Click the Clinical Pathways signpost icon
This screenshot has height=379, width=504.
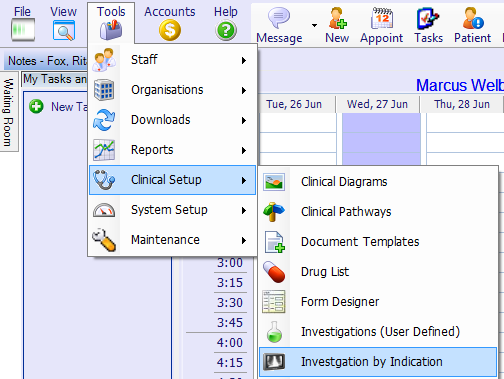(x=274, y=211)
